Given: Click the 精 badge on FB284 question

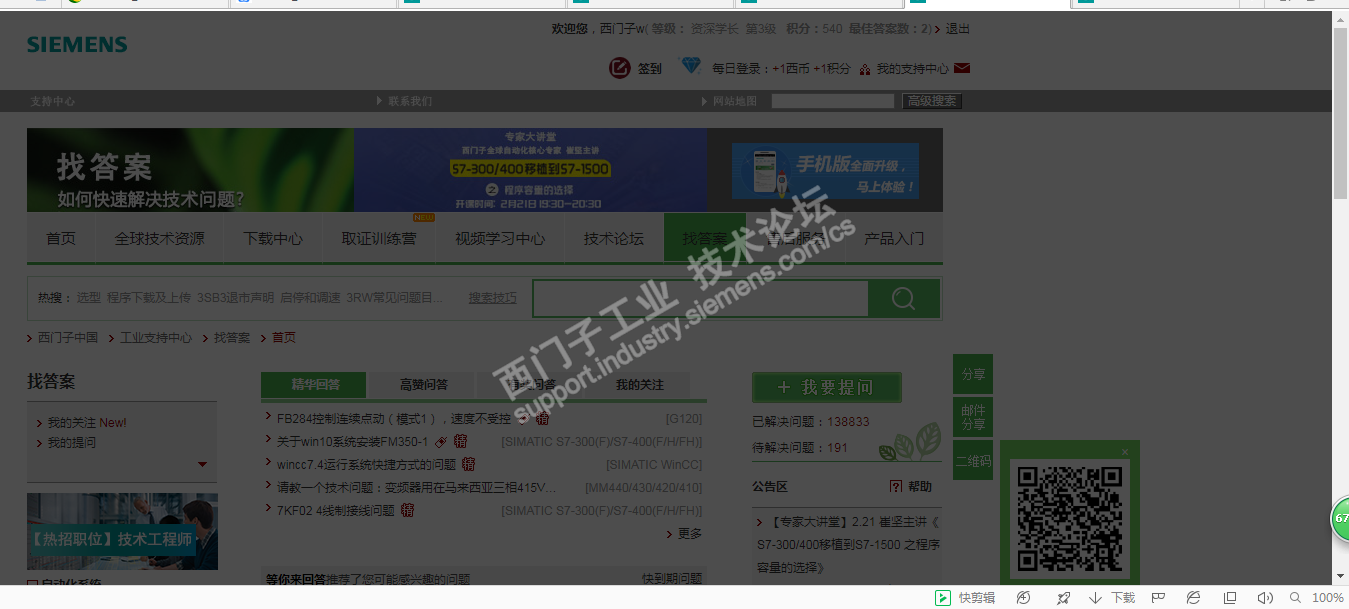Looking at the screenshot, I should pyautogui.click(x=542, y=419).
